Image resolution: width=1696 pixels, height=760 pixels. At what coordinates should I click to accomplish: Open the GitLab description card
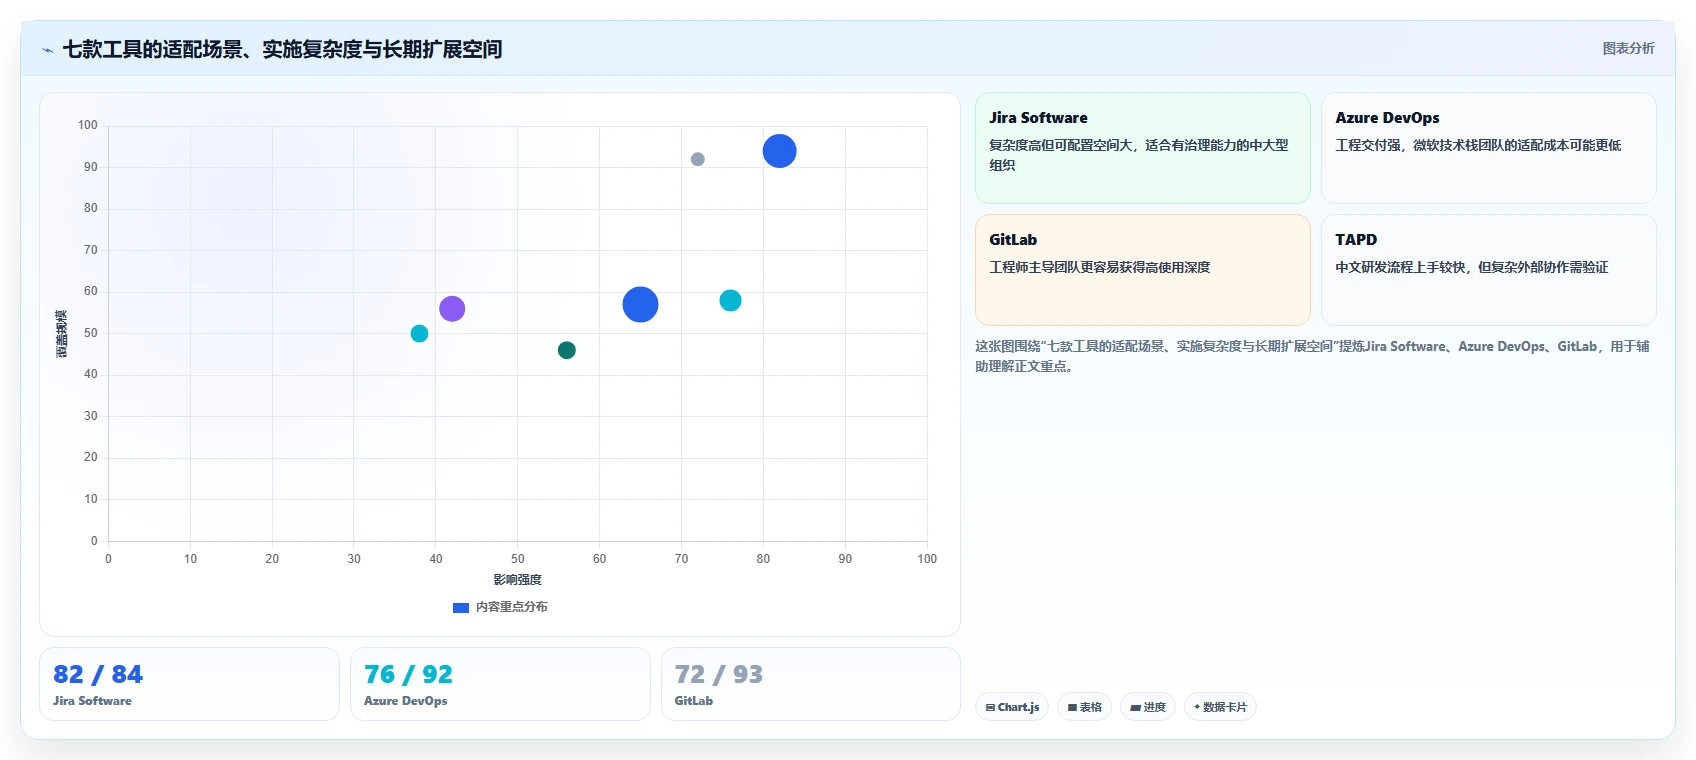[1142, 270]
